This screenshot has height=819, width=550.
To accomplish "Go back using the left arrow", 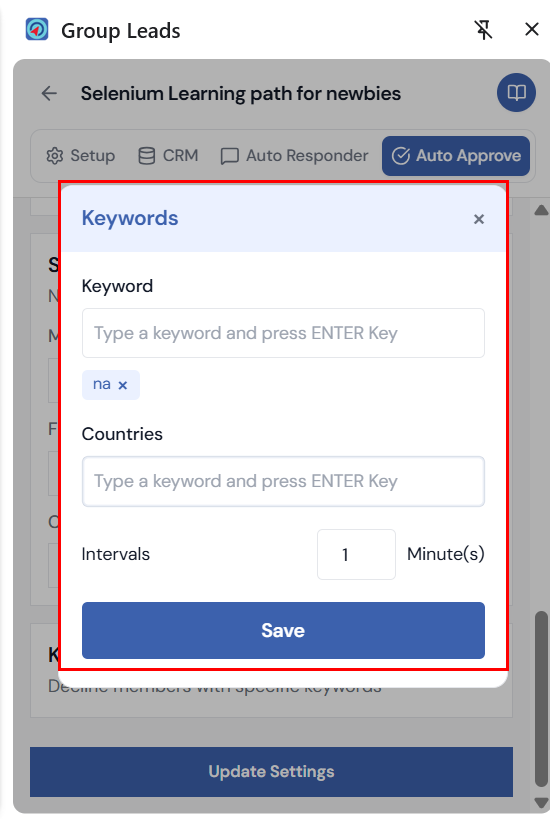I will coord(49,93).
